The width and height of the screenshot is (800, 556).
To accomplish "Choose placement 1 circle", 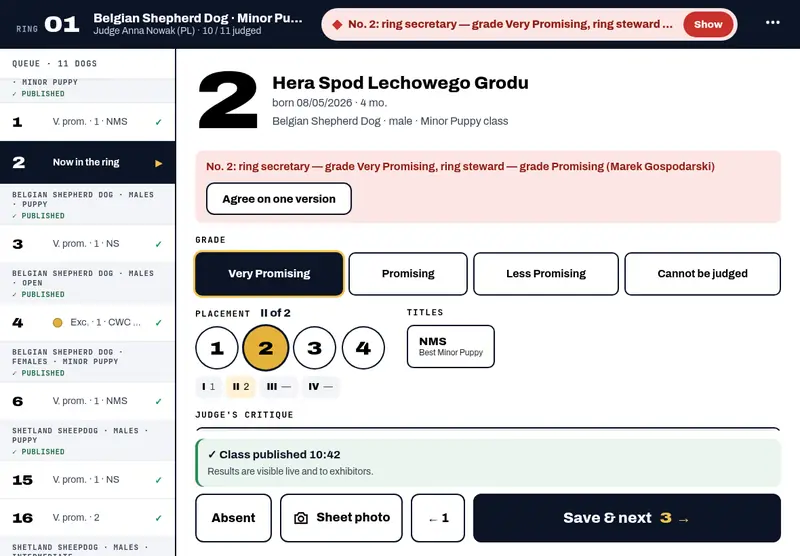I will click(x=217, y=348).
